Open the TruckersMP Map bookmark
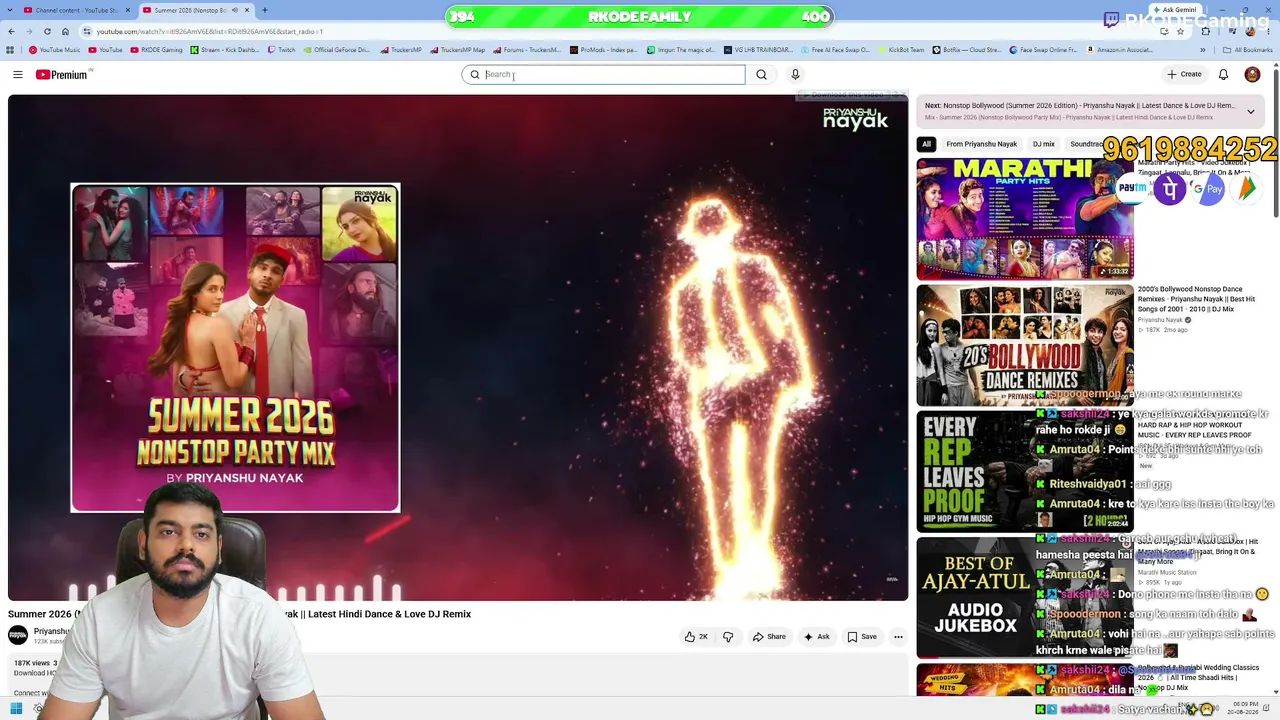 coord(457,50)
